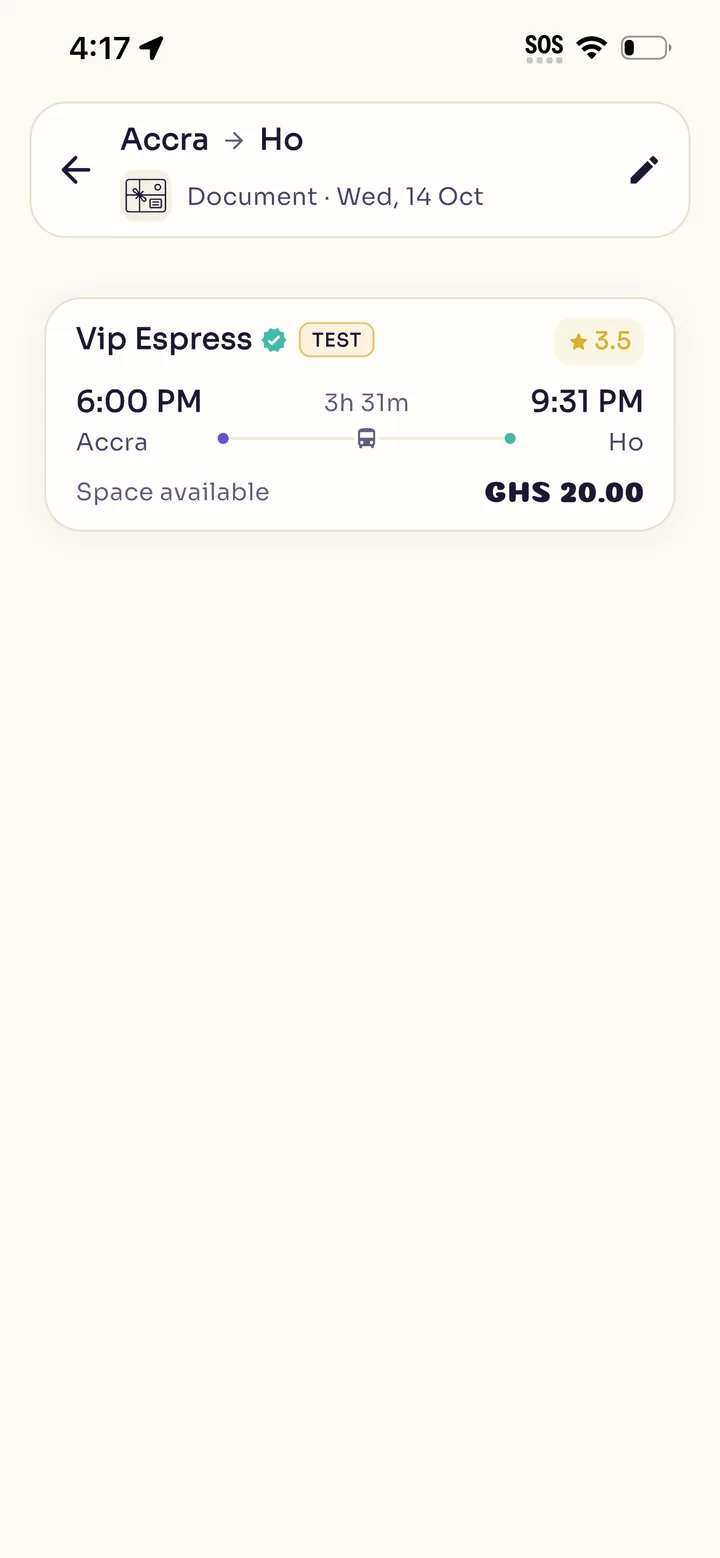Tap the Document · Wed, 14 Oct summary
The image size is (720, 1558).
[x=335, y=196]
